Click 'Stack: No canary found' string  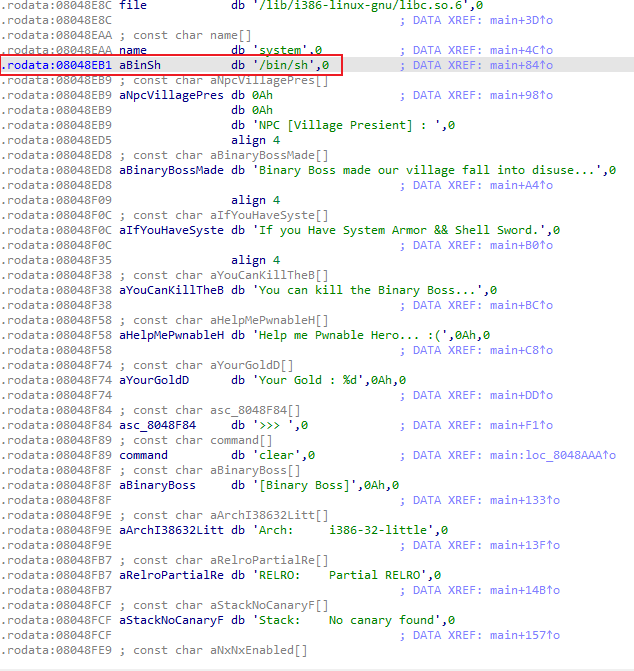tap(350, 620)
